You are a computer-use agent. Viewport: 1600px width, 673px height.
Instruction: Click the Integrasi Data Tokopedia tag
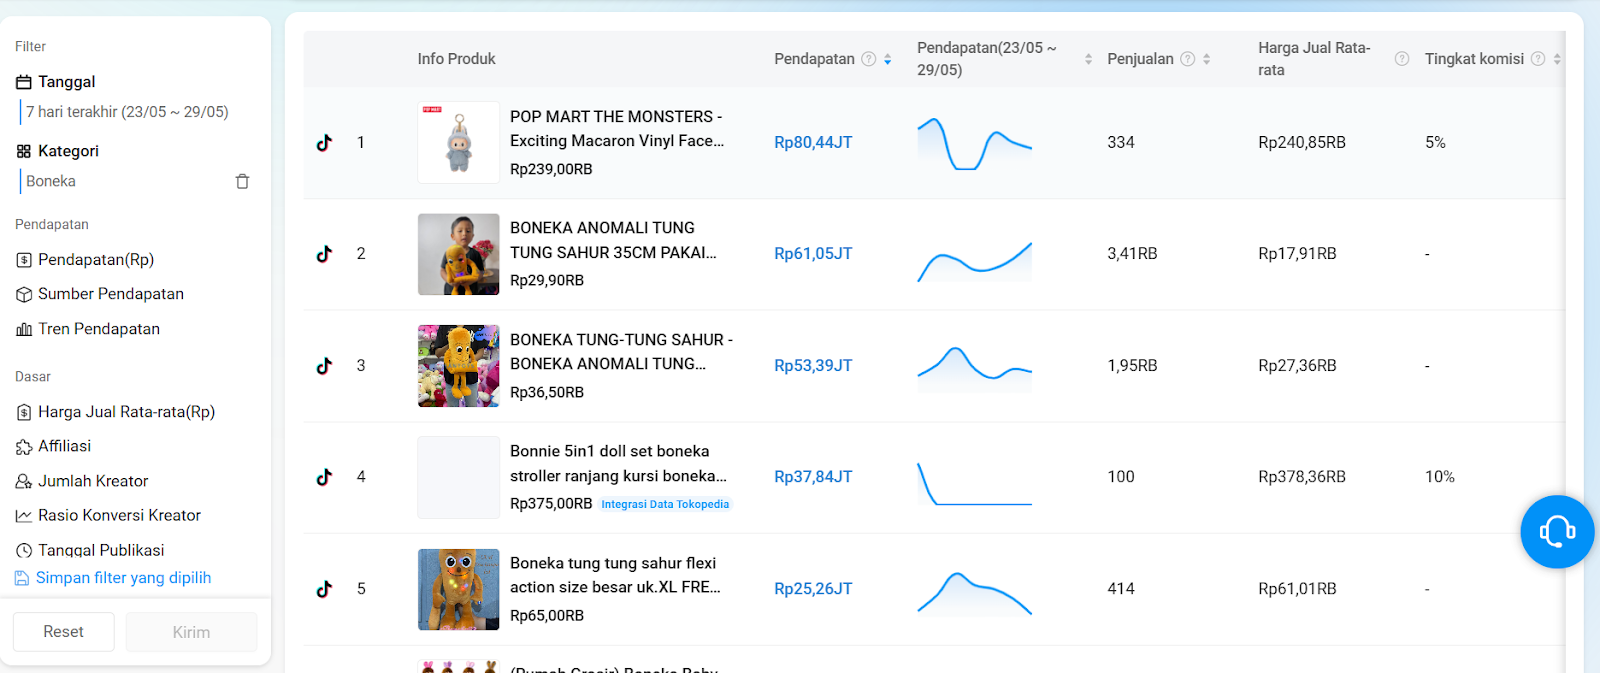665,504
